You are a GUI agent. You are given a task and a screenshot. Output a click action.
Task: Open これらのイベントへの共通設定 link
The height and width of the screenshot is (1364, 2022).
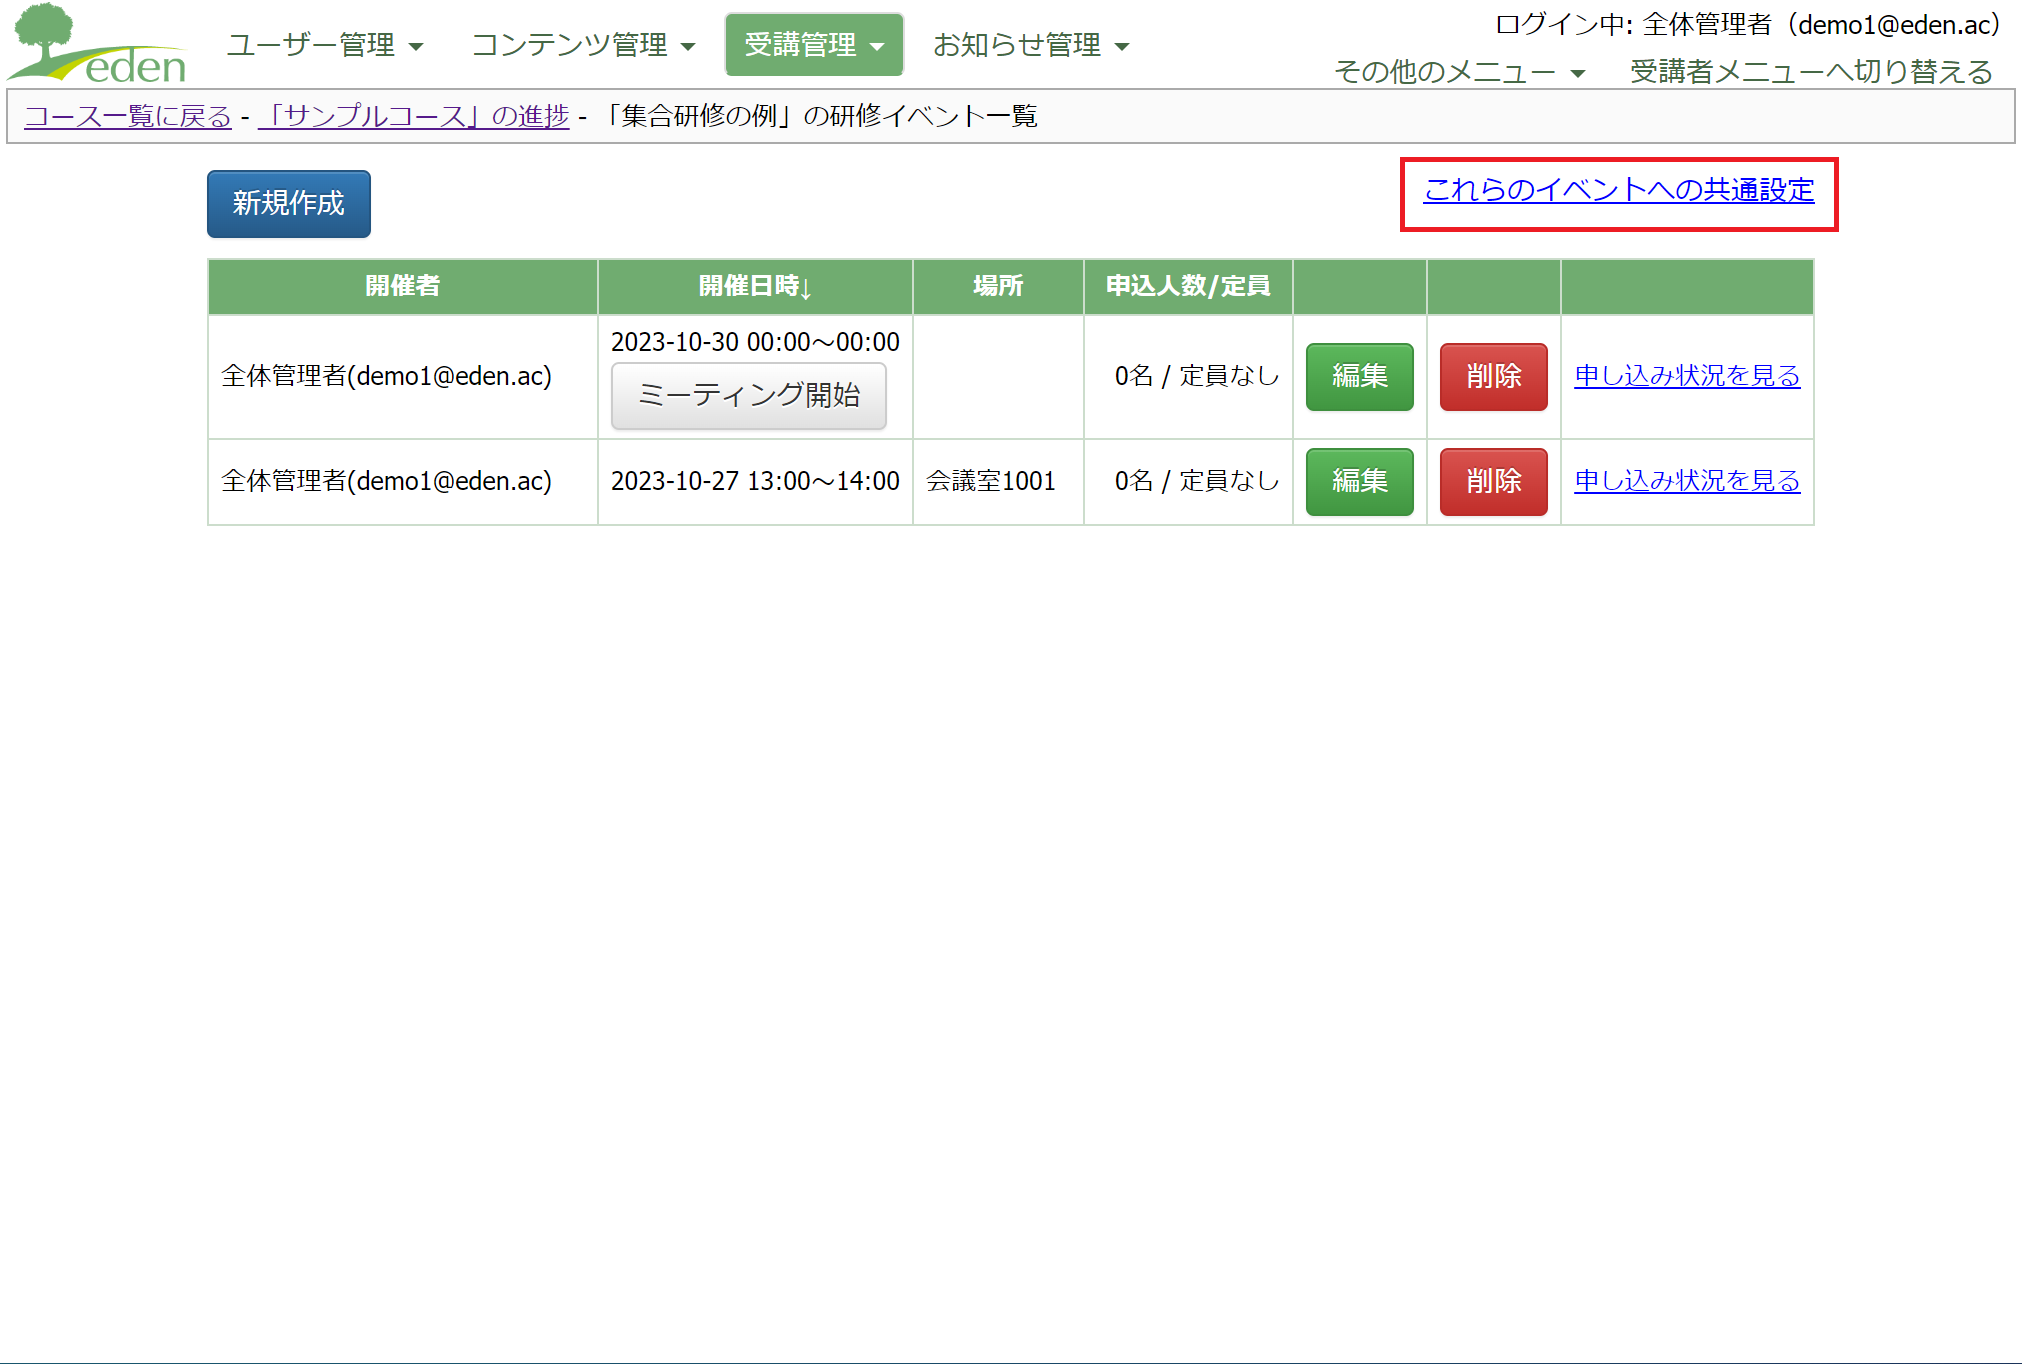1618,190
